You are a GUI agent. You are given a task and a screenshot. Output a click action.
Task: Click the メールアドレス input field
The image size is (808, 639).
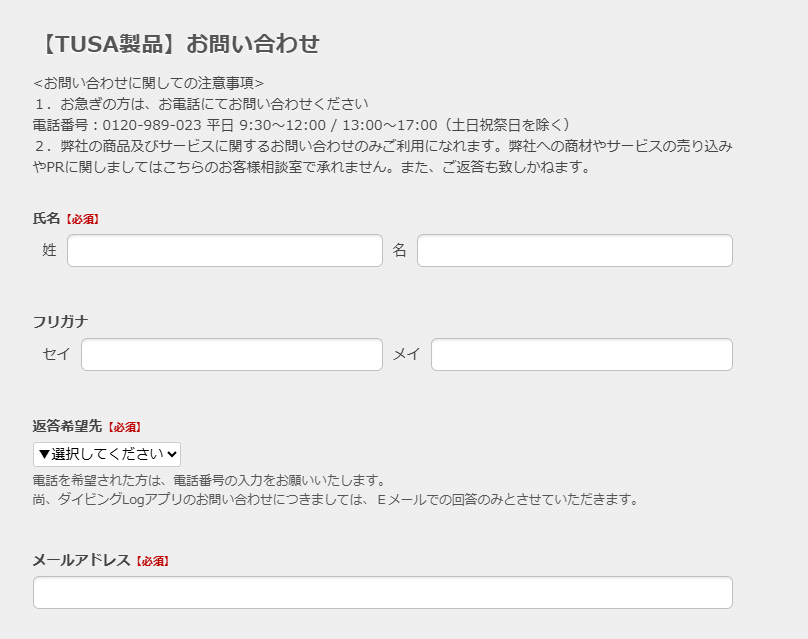click(383, 593)
